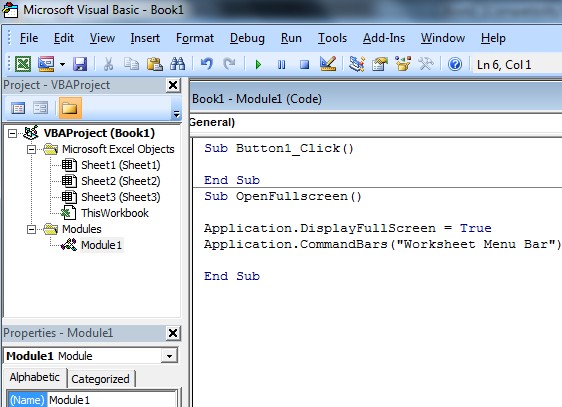Open the Add-Ins menu
Image resolution: width=562 pixels, height=407 pixels.
point(384,38)
